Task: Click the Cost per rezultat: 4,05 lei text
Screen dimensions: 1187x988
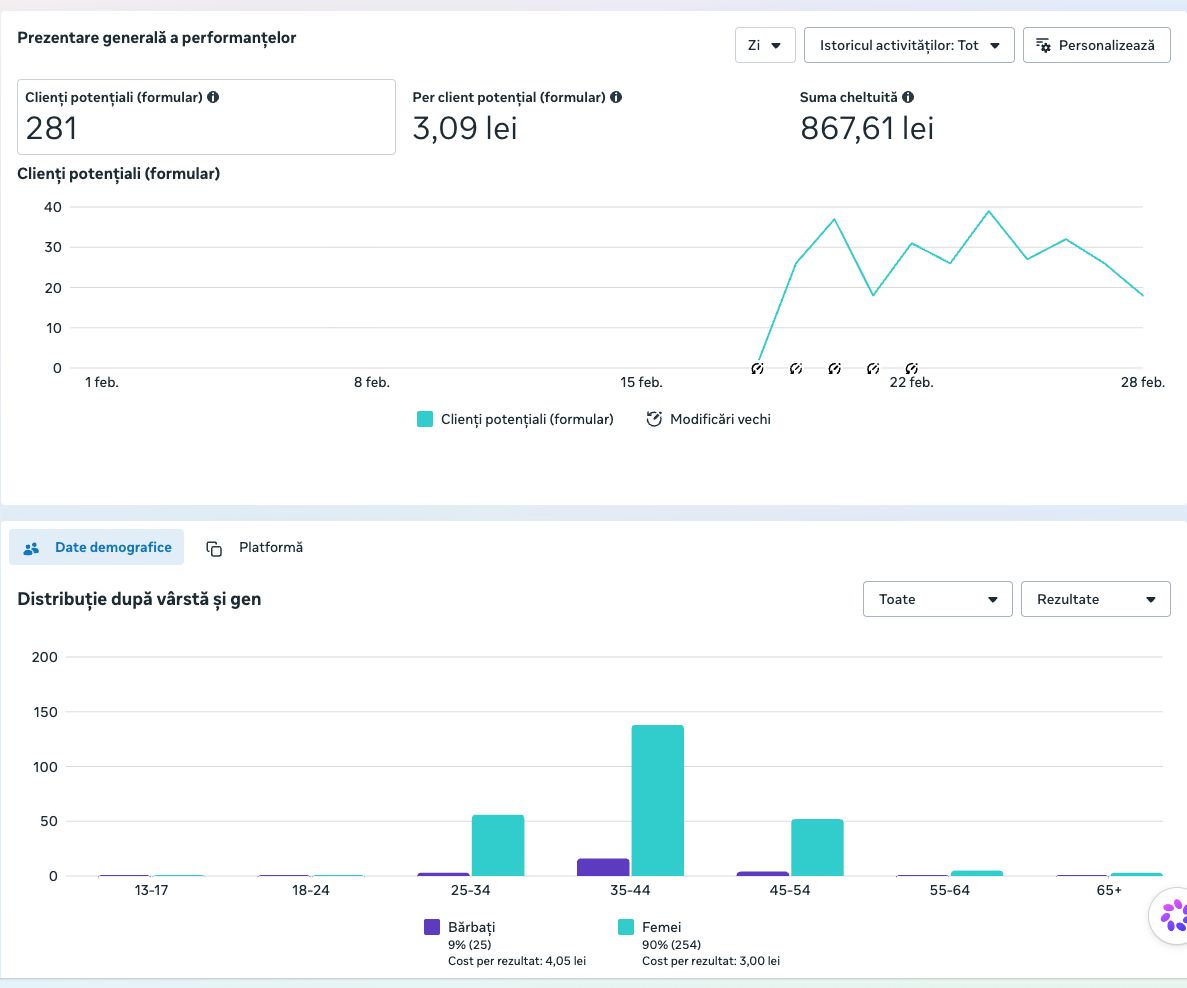Action: coord(517,962)
